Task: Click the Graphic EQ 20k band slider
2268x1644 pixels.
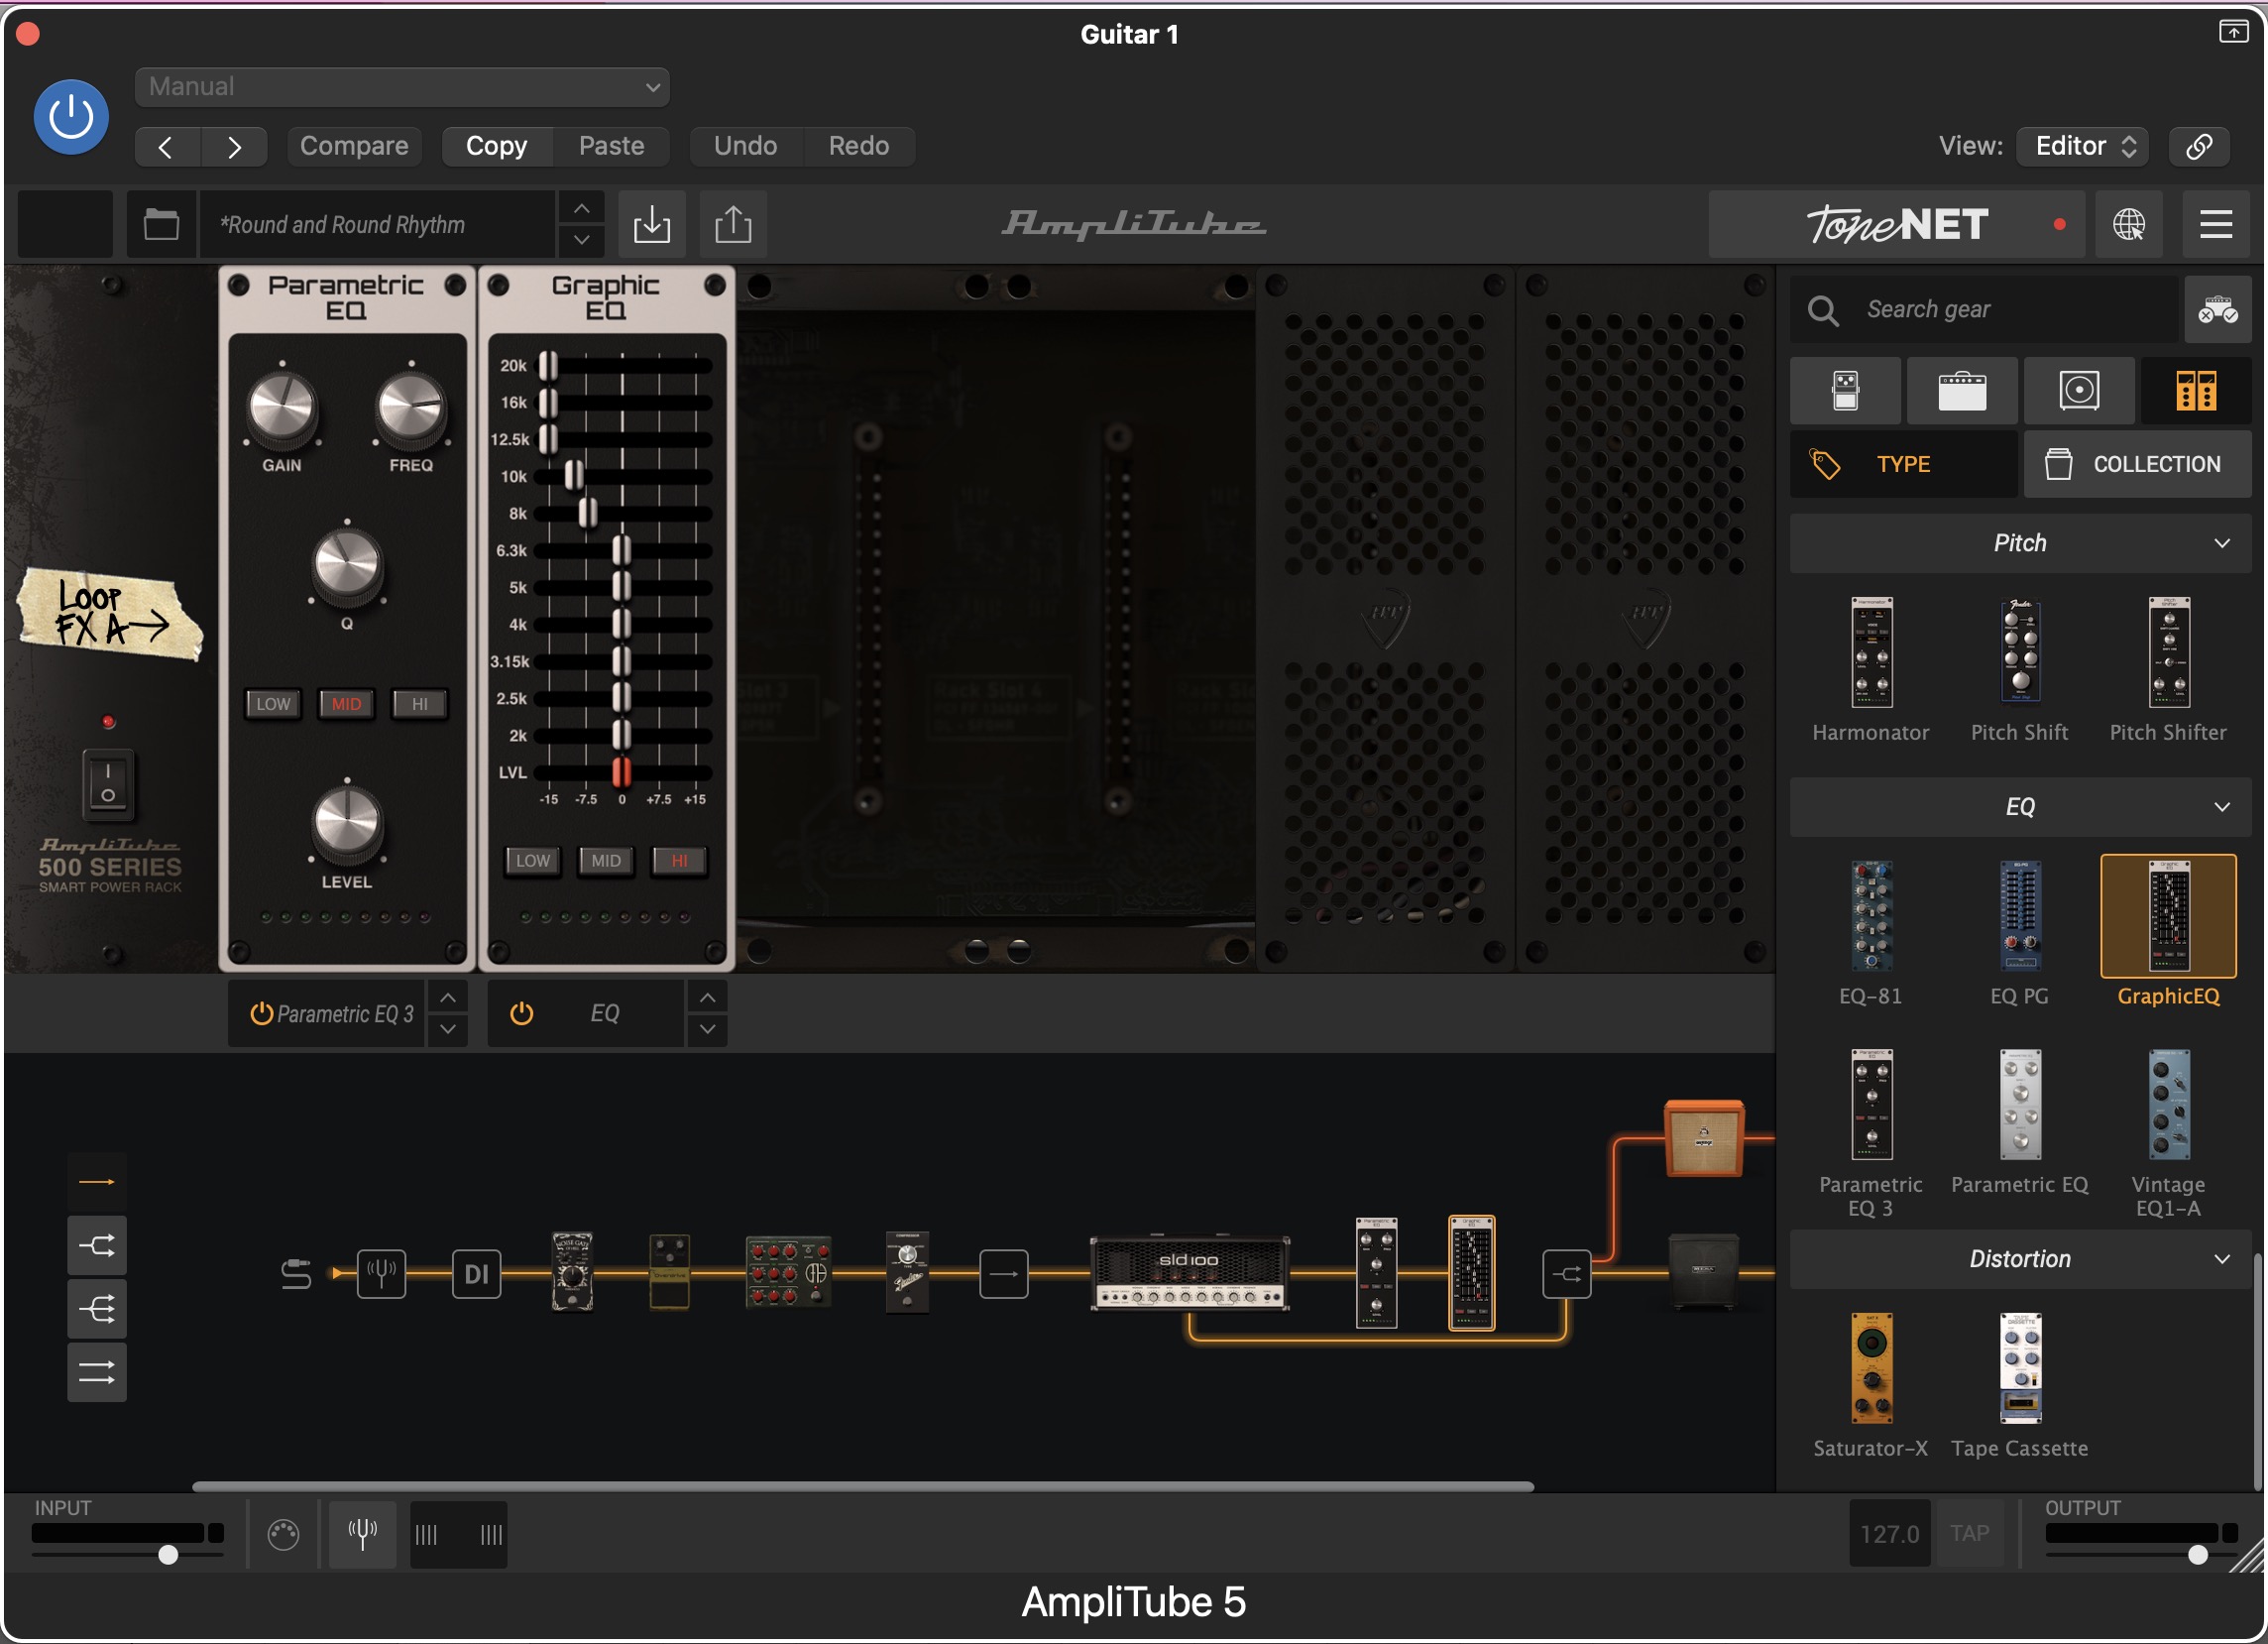Action: coord(548,366)
